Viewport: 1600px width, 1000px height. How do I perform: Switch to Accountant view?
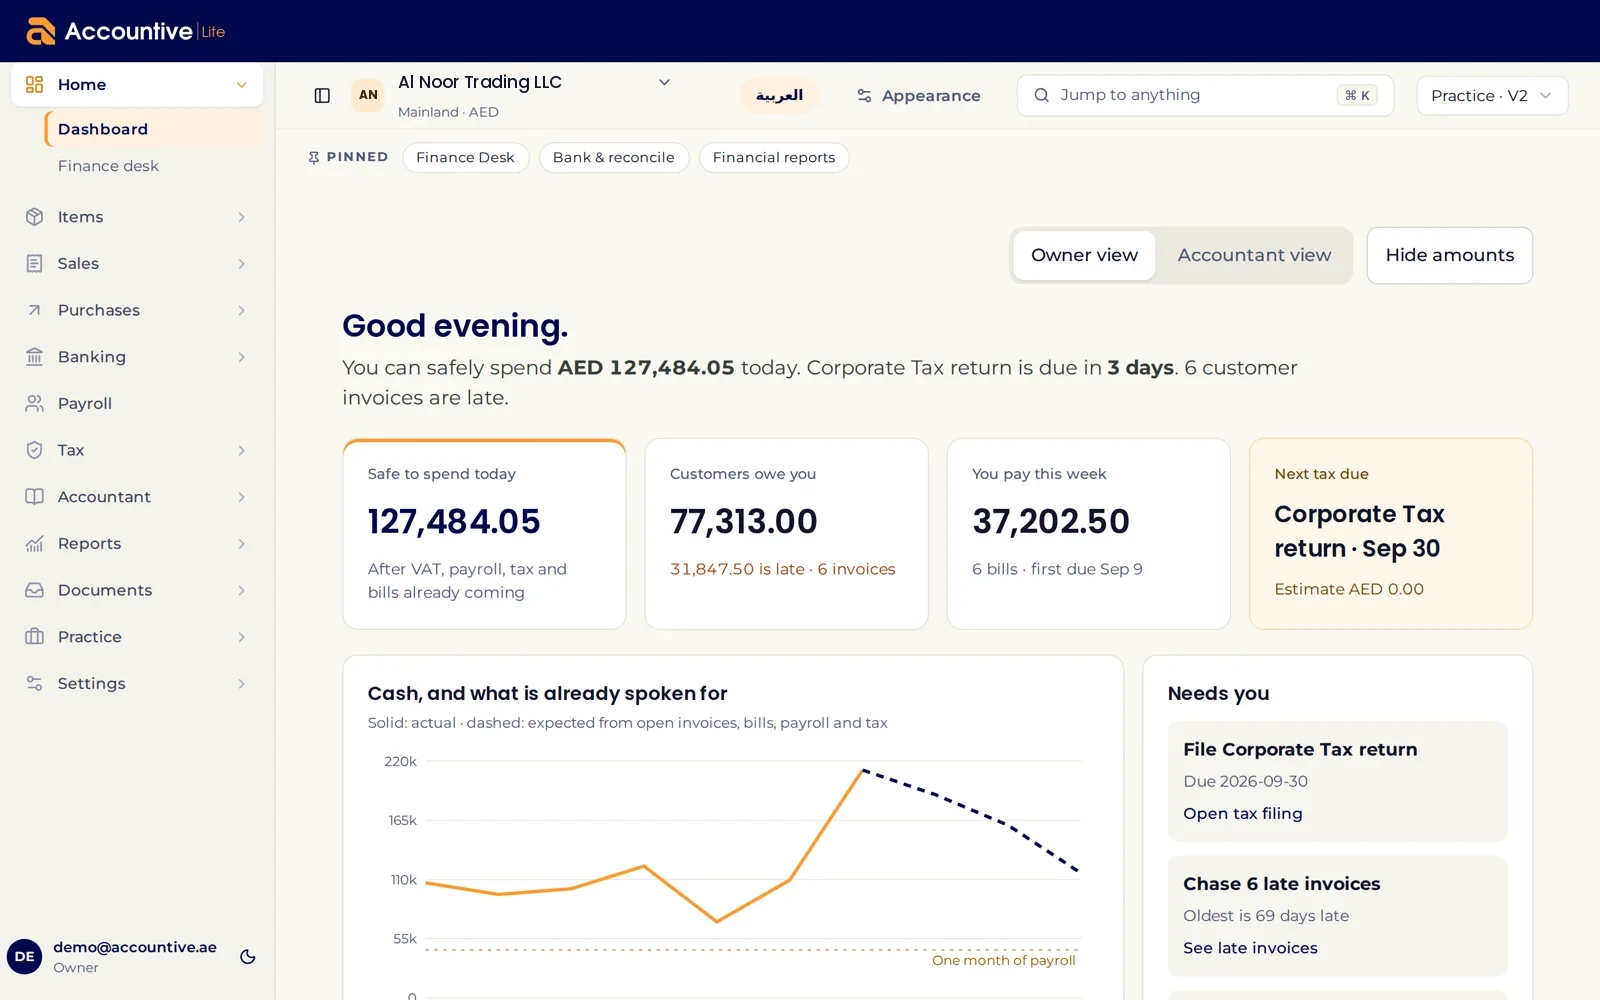coord(1254,255)
